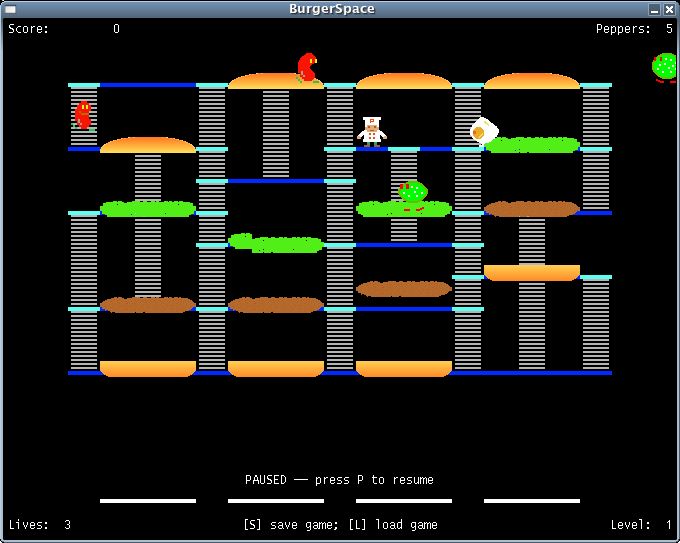Click the [S] save game label
The height and width of the screenshot is (543, 680).
point(291,525)
